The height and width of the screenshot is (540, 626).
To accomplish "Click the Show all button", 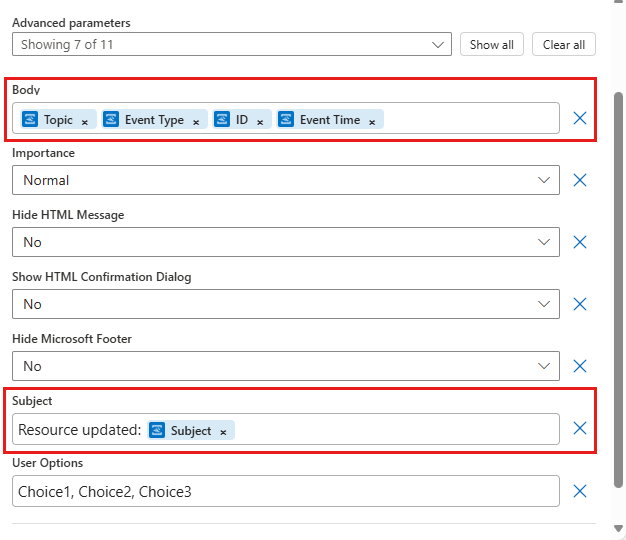I will [x=491, y=44].
